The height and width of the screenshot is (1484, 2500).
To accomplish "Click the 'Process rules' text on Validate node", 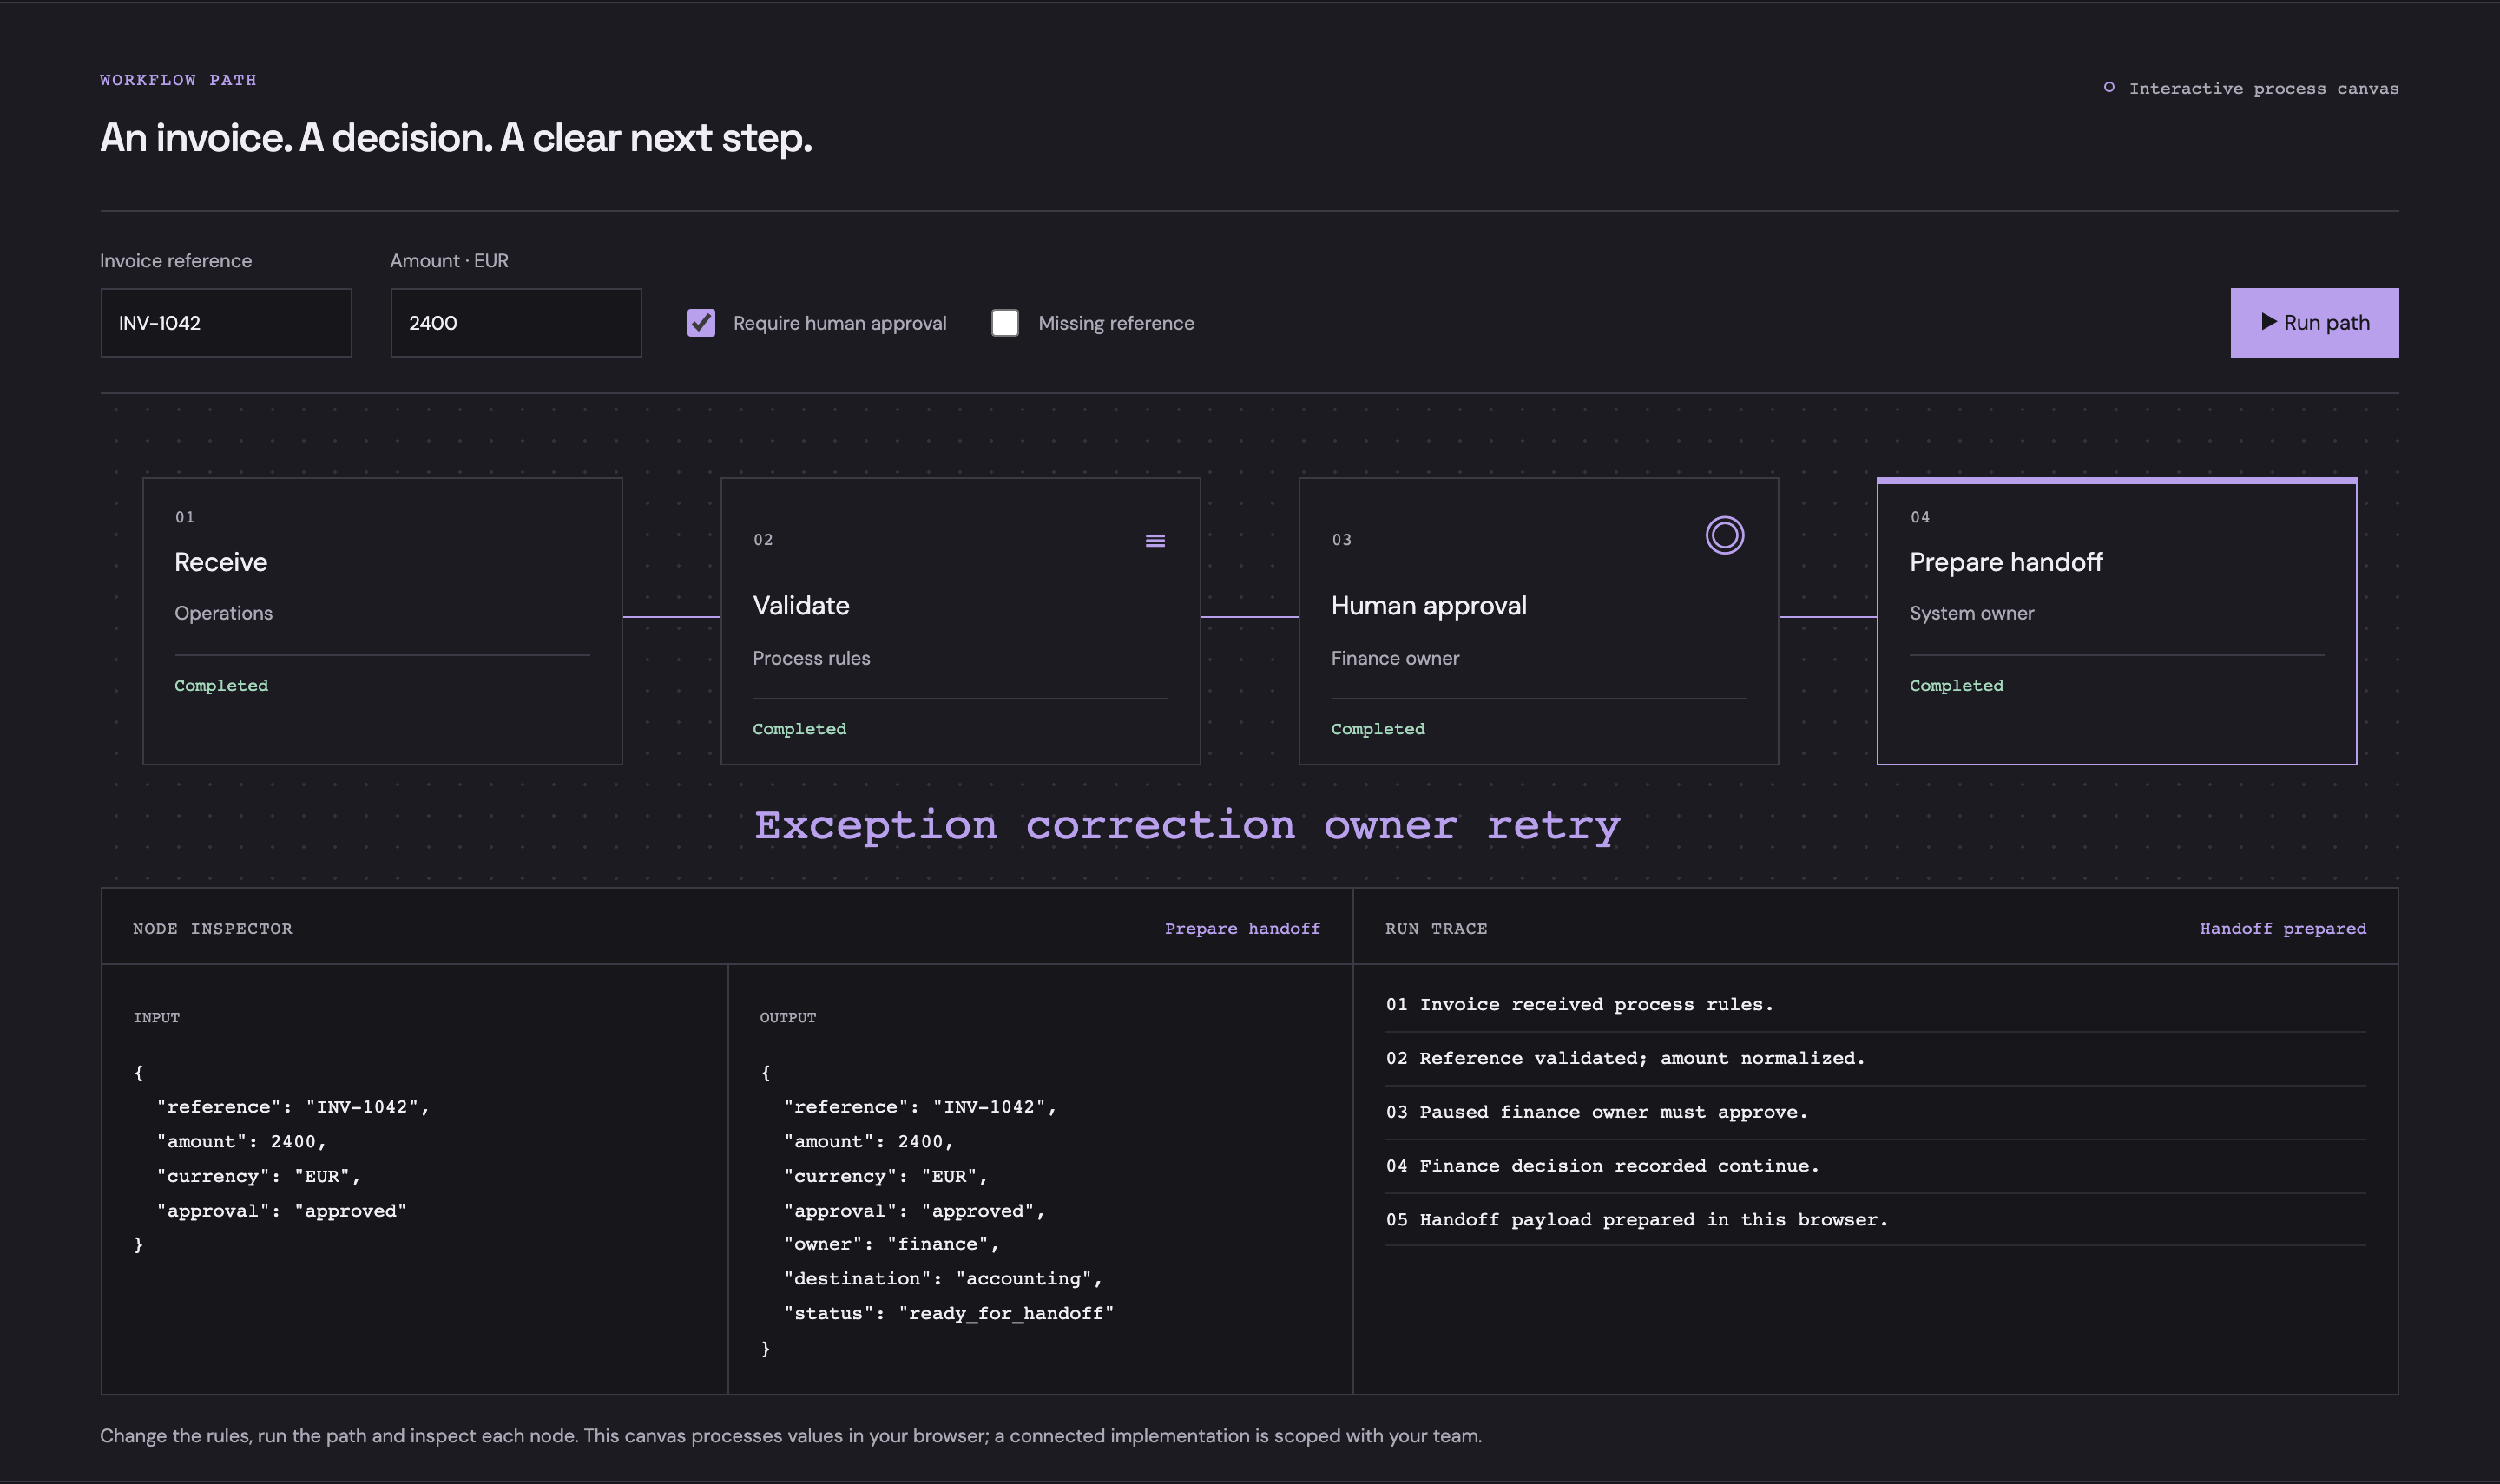I will click(811, 658).
